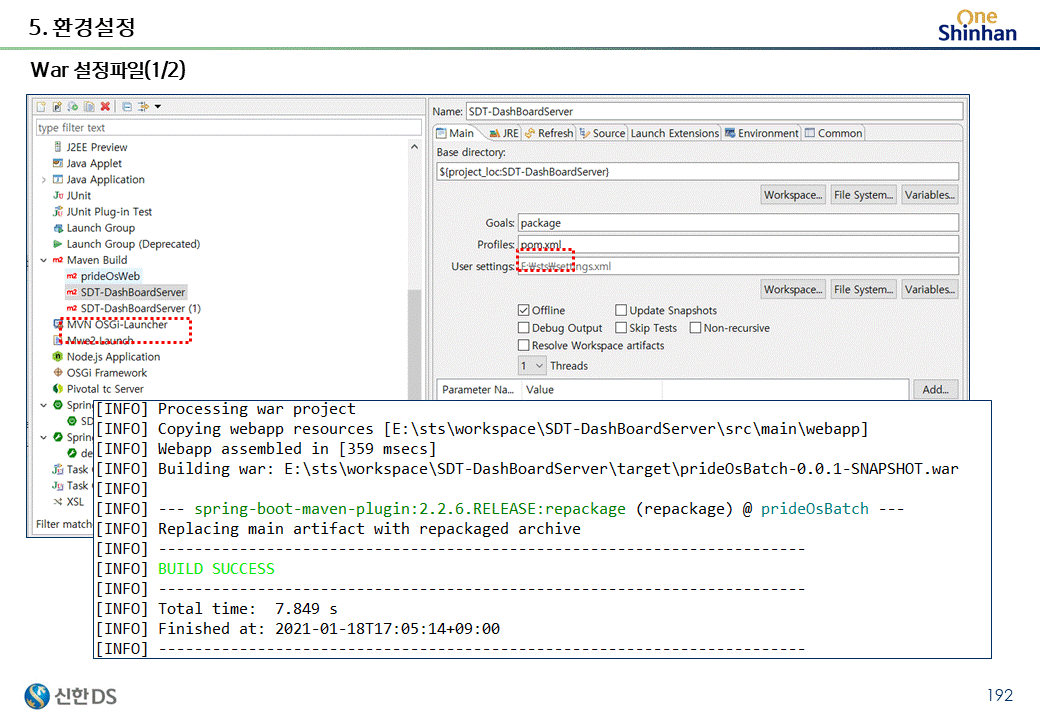This screenshot has height=720, width=1040.
Task: Select the Launch Group (Deprecated) icon
Action: click(x=58, y=244)
